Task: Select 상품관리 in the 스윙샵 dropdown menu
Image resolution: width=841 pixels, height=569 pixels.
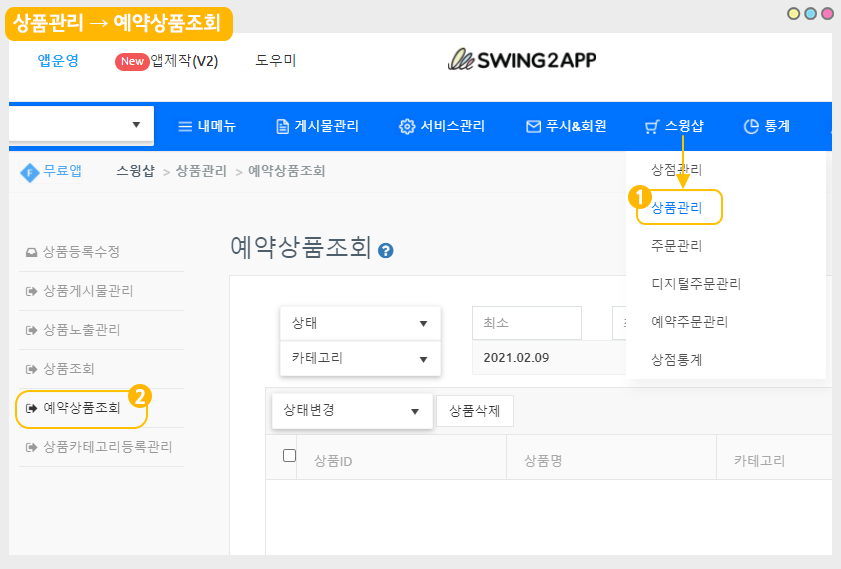Action: pos(677,208)
